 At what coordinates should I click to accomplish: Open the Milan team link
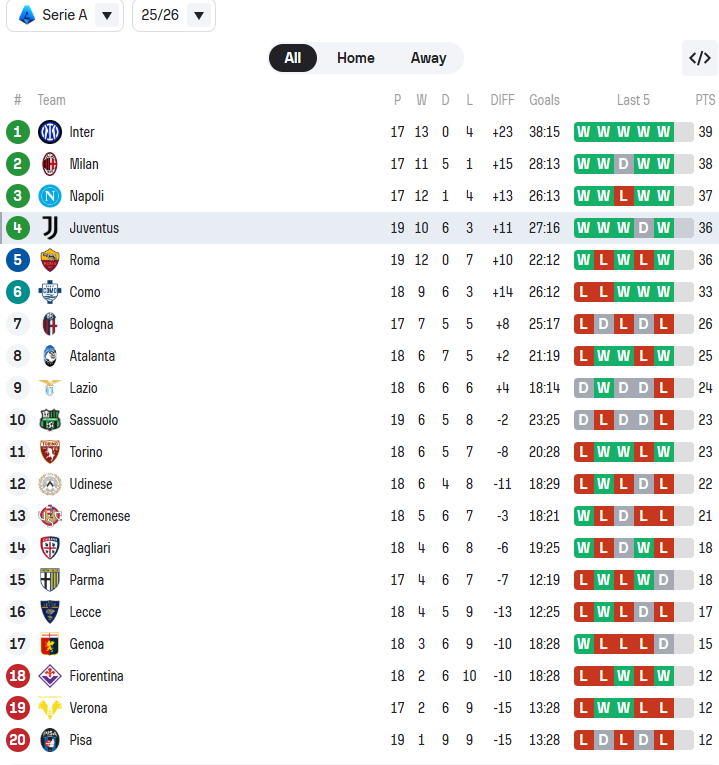tap(84, 164)
